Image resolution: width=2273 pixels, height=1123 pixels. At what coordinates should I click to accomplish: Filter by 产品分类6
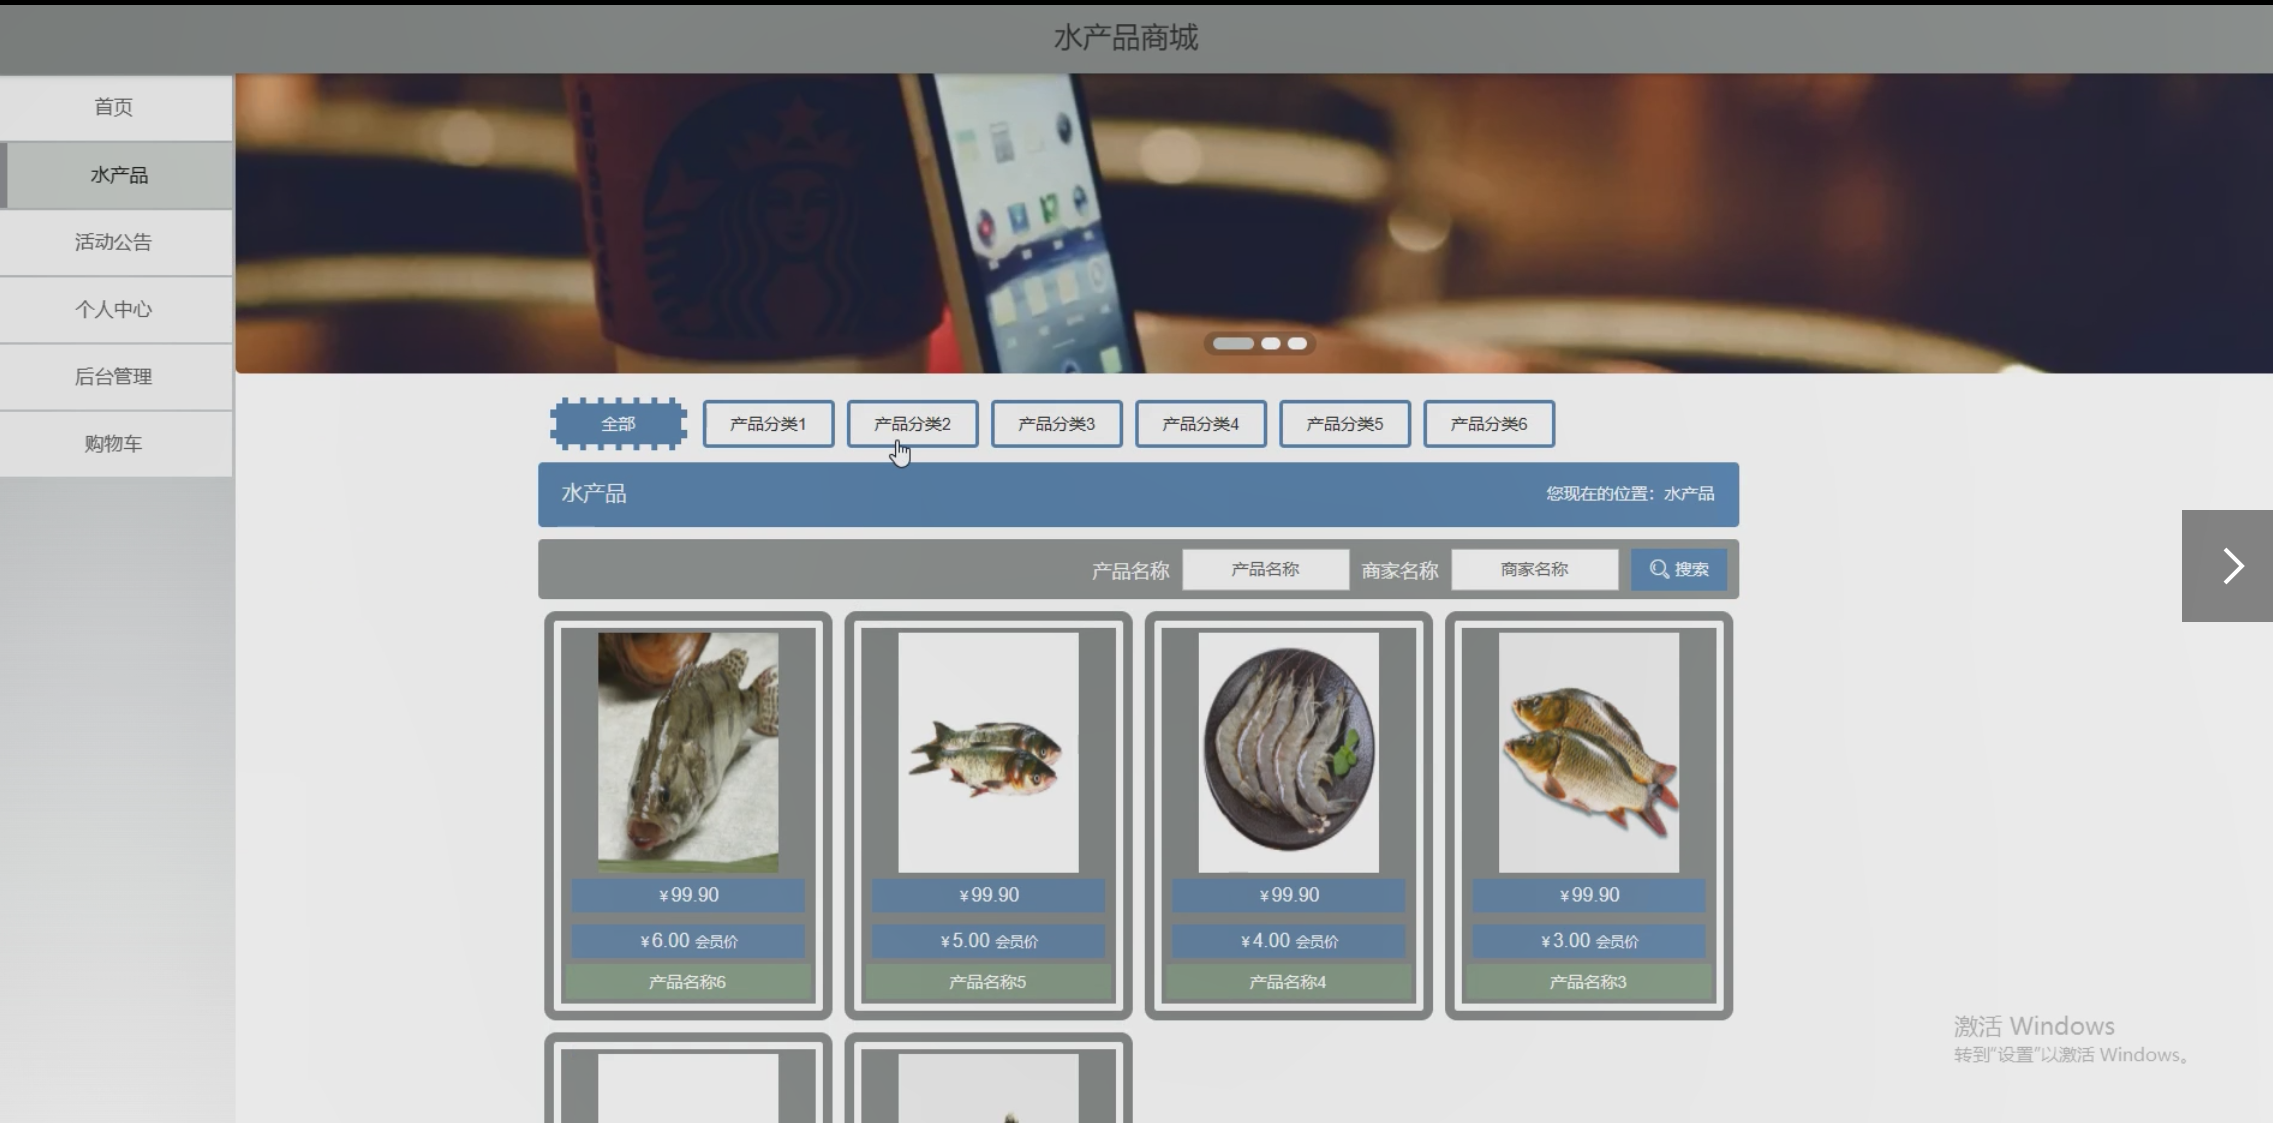1488,424
